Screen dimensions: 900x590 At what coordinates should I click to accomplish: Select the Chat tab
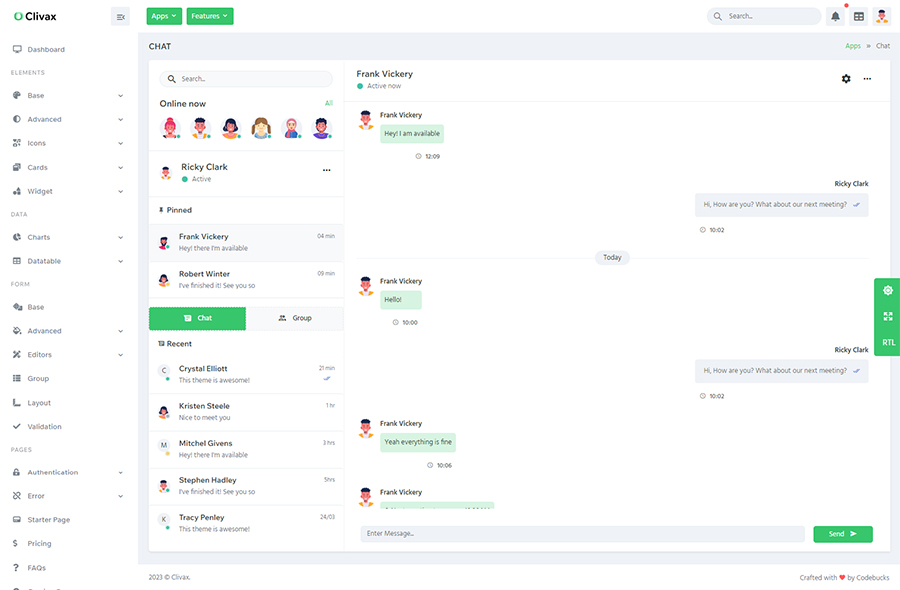pyautogui.click(x=197, y=318)
